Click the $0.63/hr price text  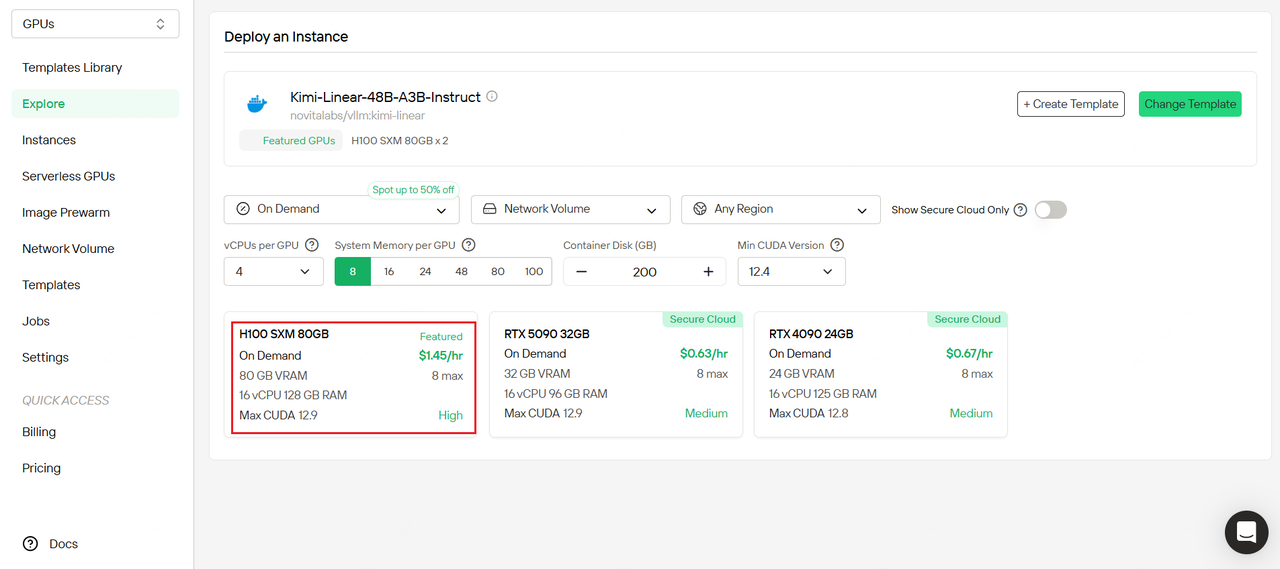(704, 354)
